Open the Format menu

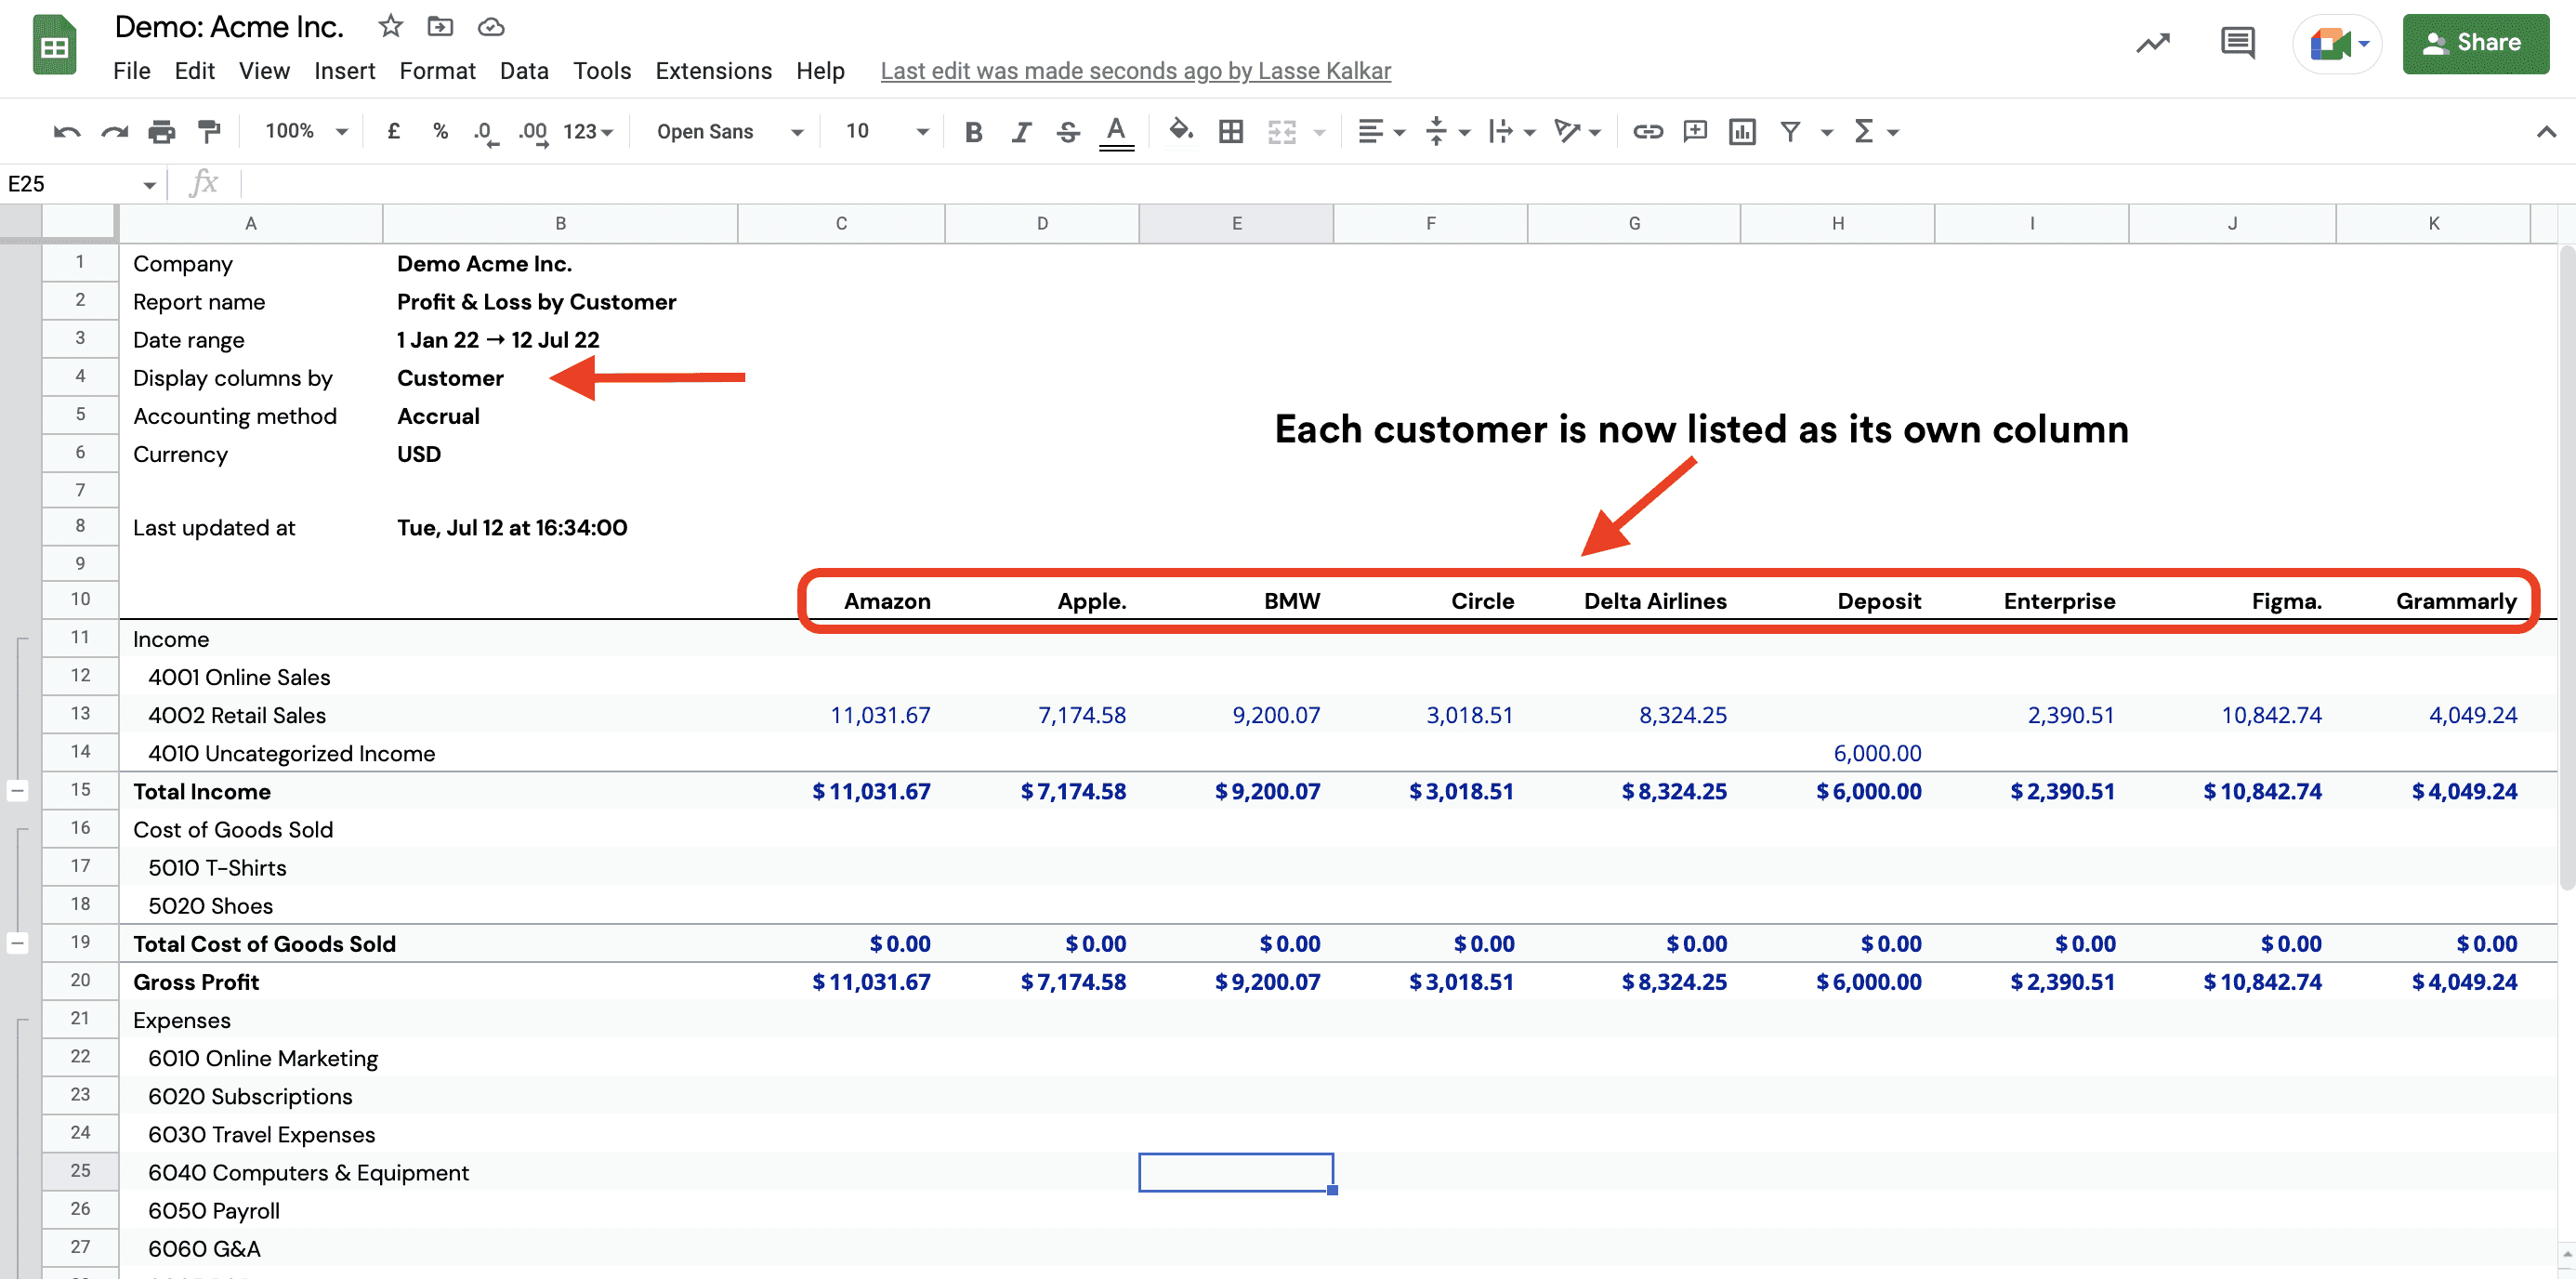[x=437, y=71]
